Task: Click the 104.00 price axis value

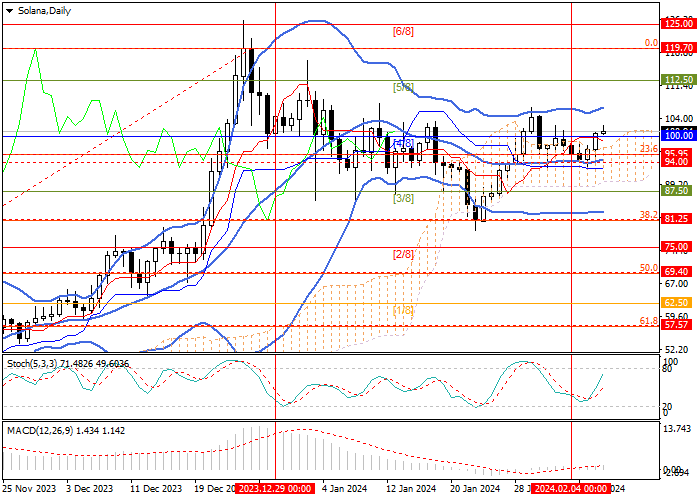Action: coord(679,119)
